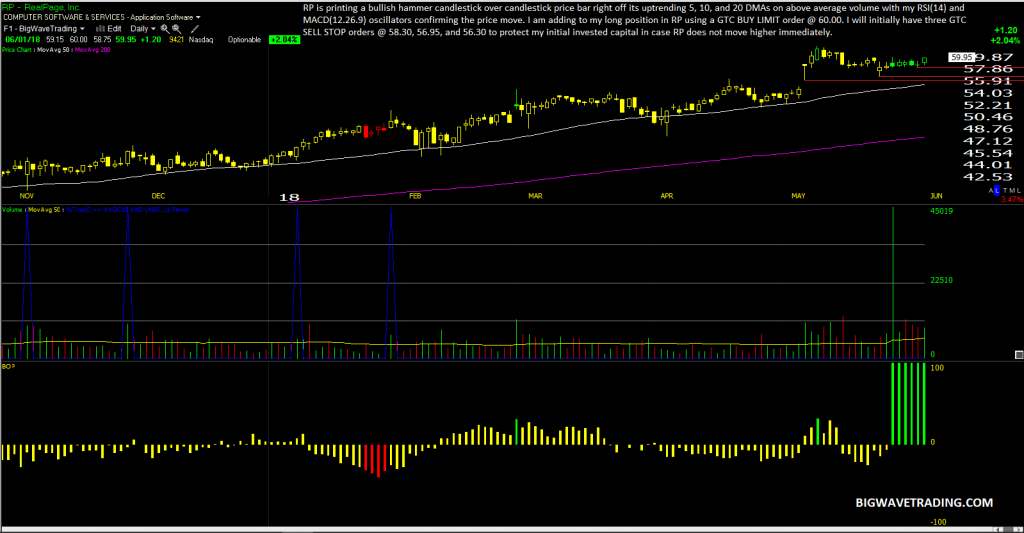Click the T scale option letter

1005,190
